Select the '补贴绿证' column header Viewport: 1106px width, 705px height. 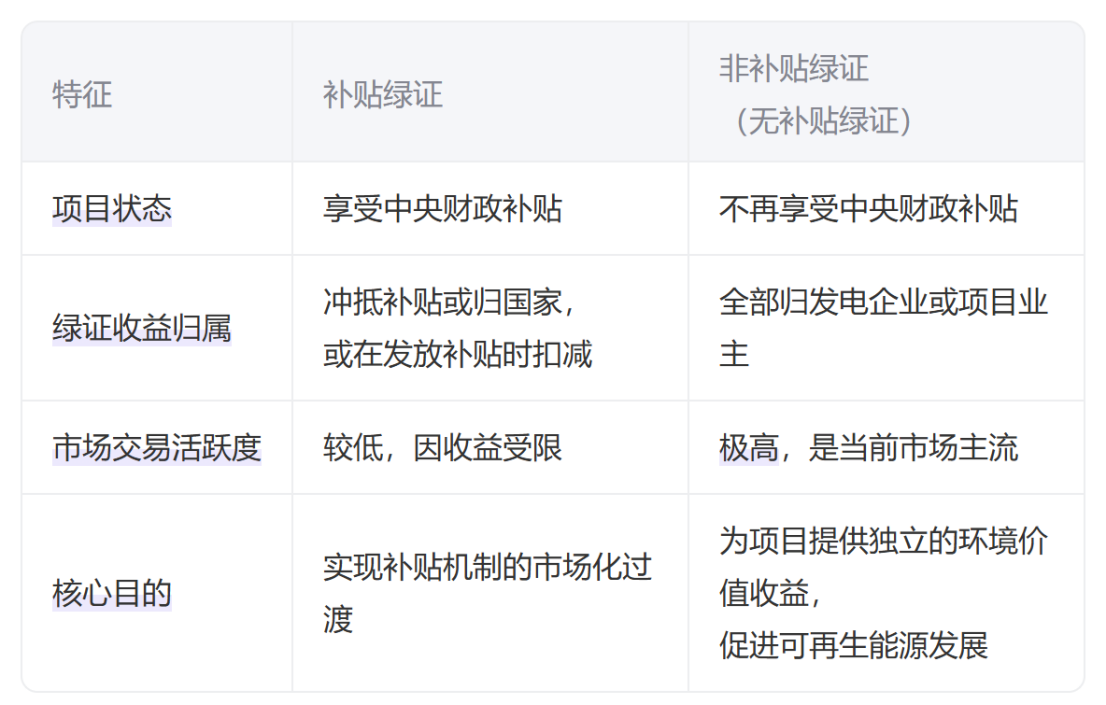pyautogui.click(x=382, y=96)
